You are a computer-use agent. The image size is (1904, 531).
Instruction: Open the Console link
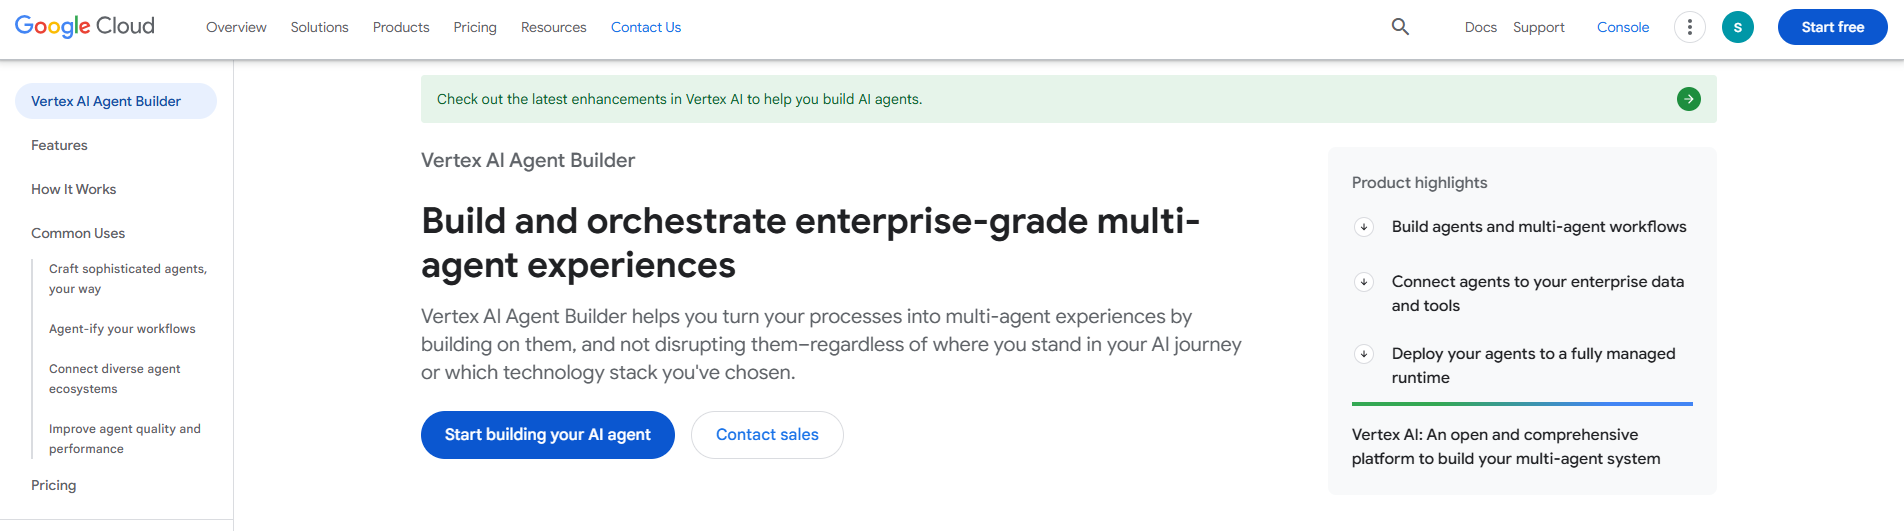click(x=1623, y=27)
